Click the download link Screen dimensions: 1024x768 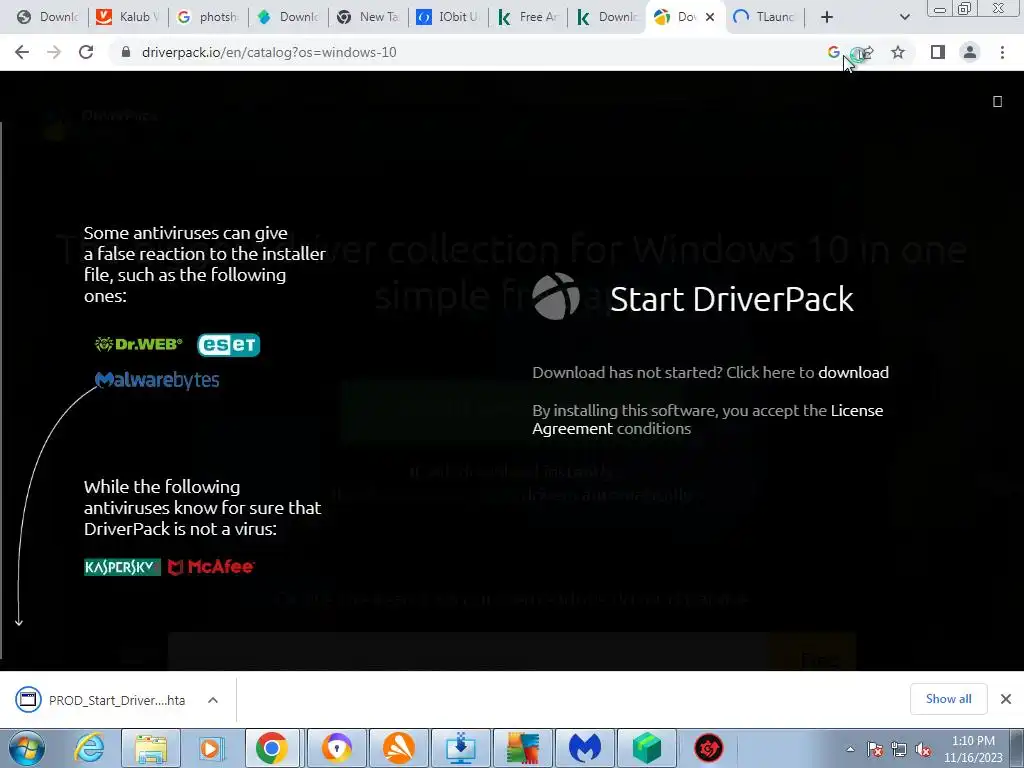[853, 372]
